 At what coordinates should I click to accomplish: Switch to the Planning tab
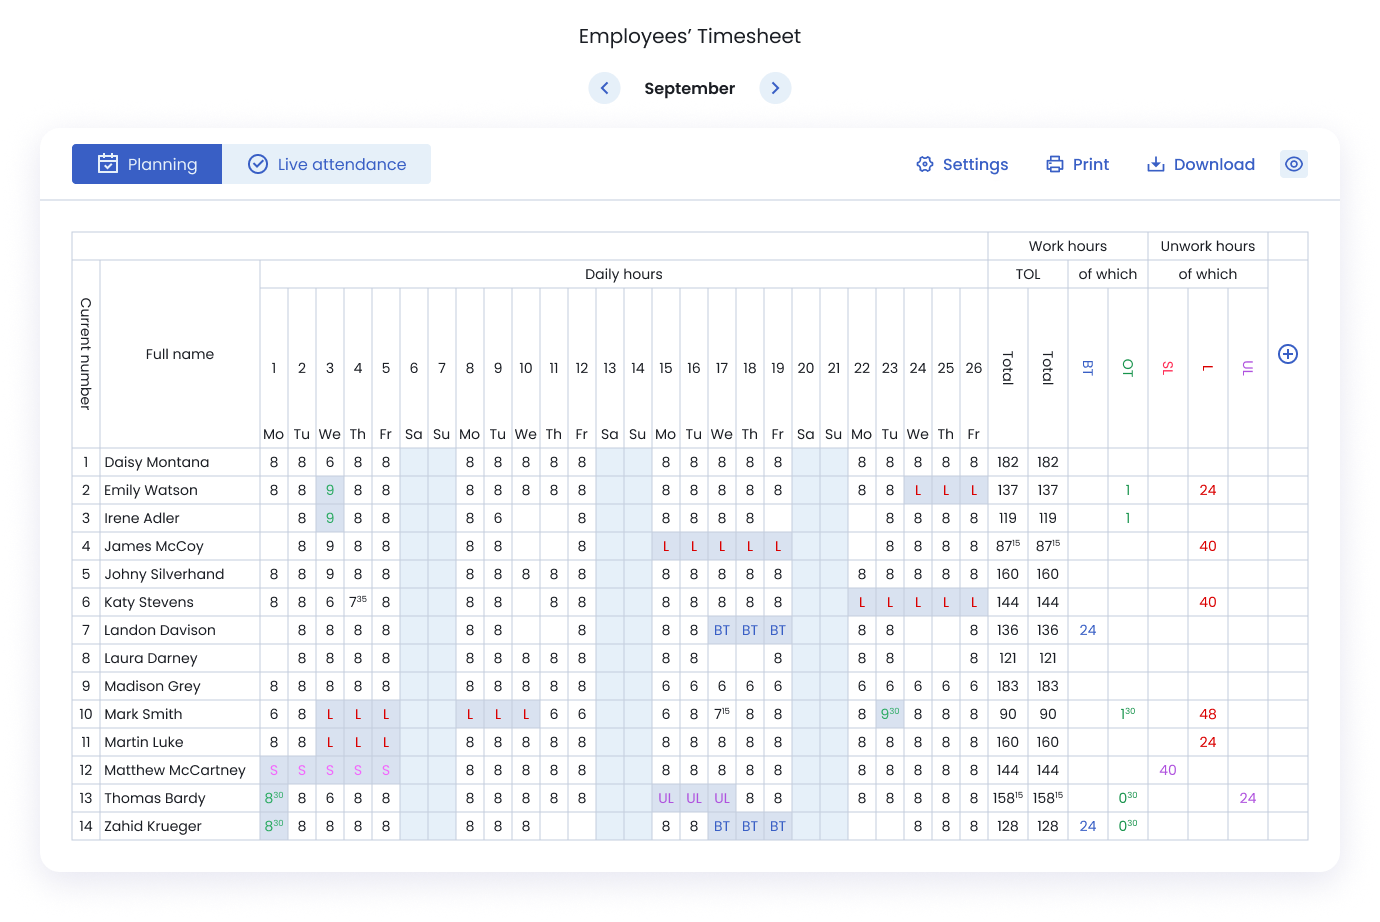pyautogui.click(x=147, y=164)
